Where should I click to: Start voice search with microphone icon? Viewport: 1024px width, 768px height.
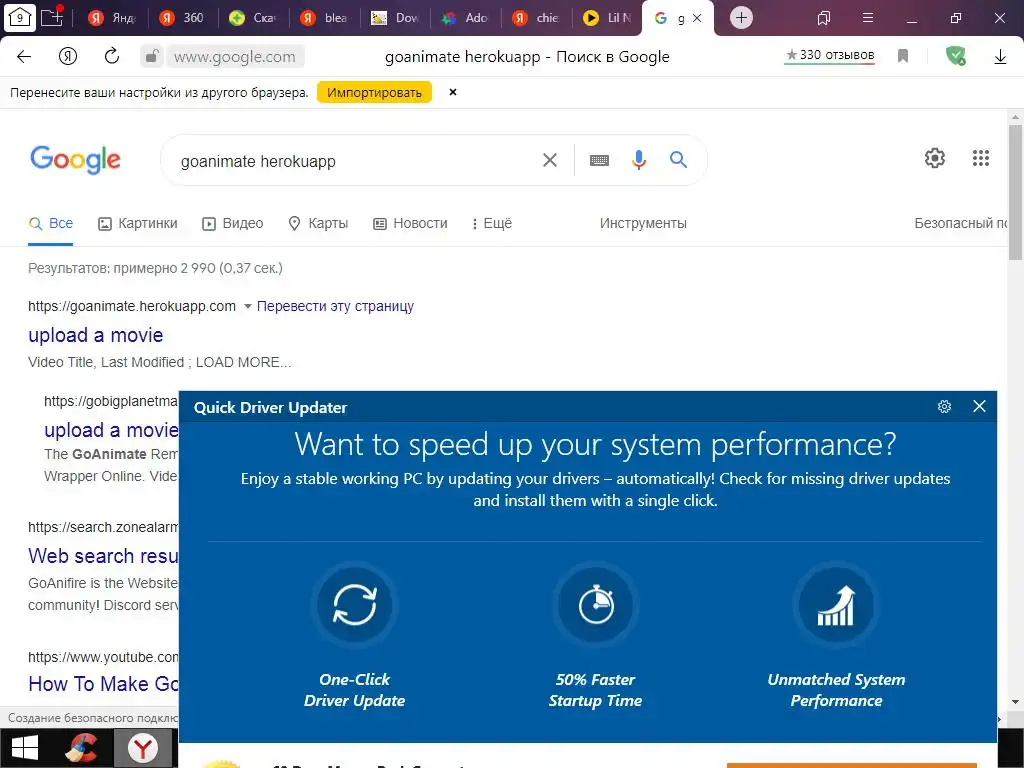[639, 160]
